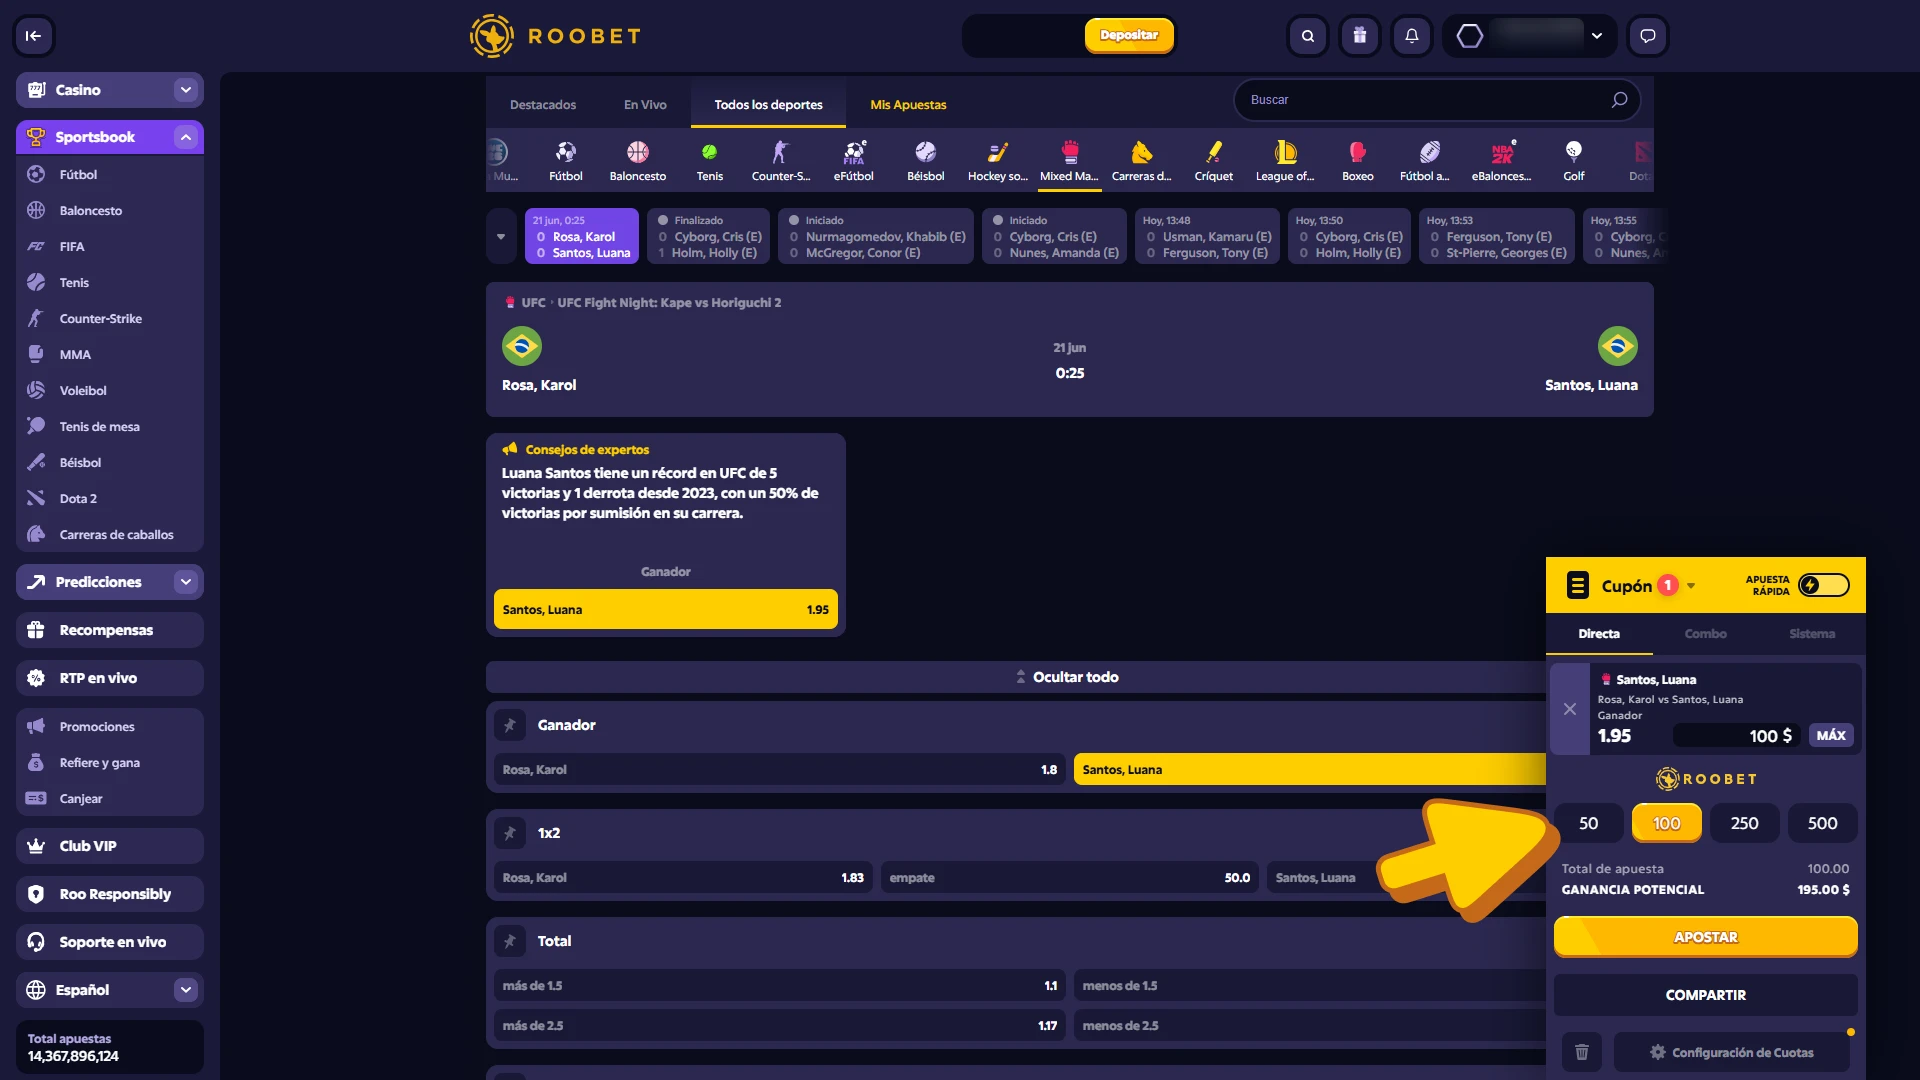1920x1080 pixels.
Task: Pin the 1x2 market
Action: (x=510, y=833)
